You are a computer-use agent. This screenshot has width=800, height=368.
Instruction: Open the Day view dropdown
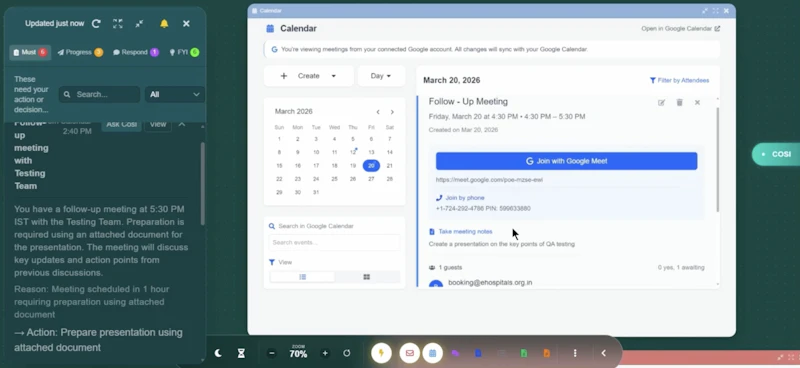(x=381, y=76)
